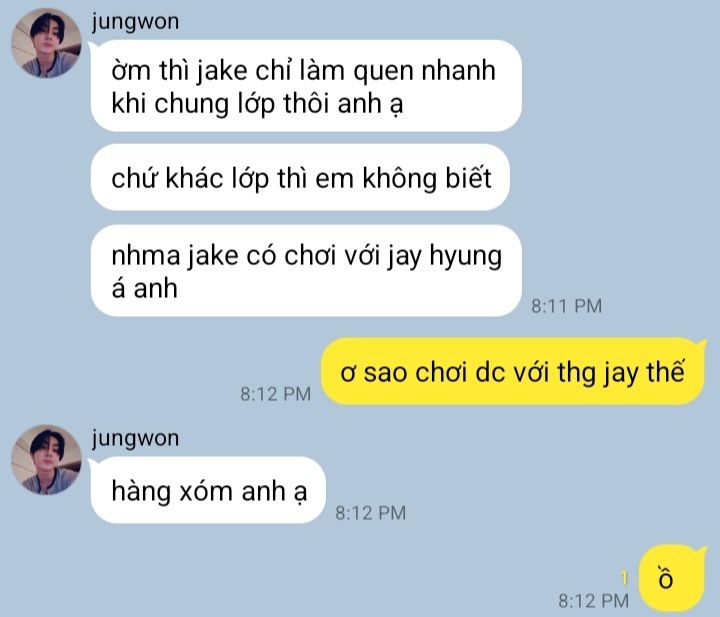Click the word 'hyung' in jungwon's message
This screenshot has width=720, height=617.
pos(465,256)
